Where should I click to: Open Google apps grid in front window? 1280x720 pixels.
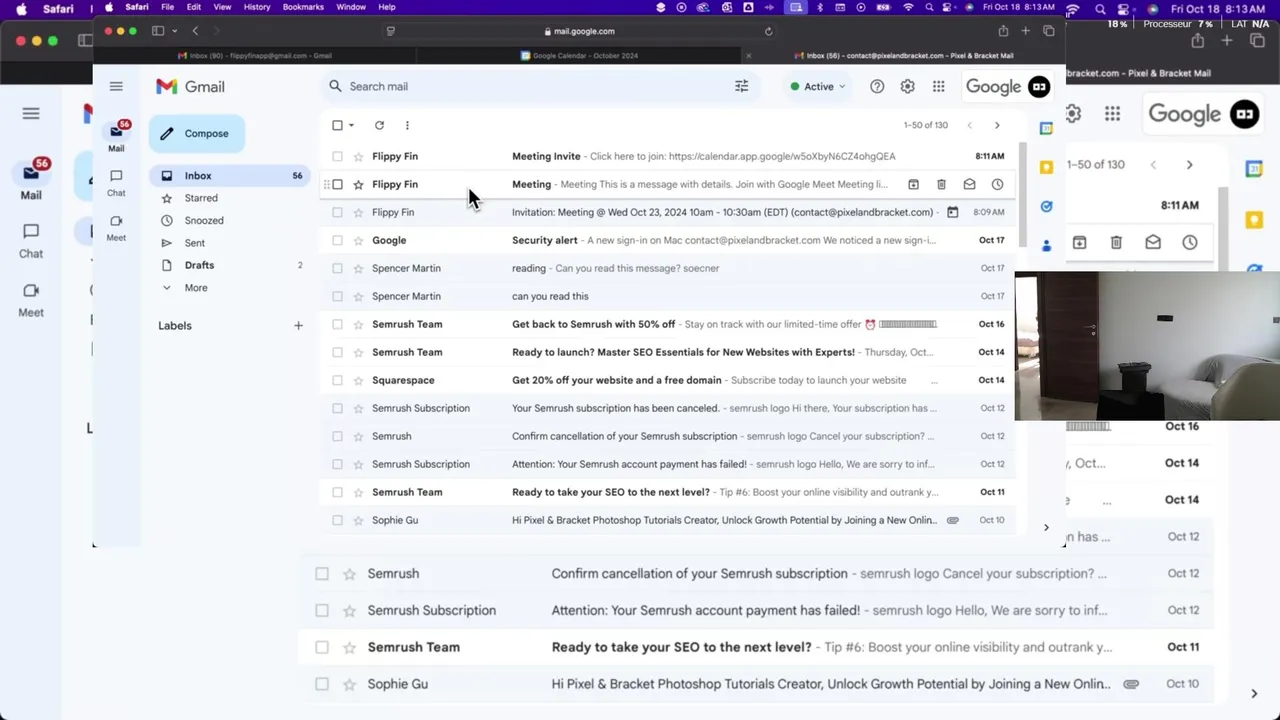point(939,87)
